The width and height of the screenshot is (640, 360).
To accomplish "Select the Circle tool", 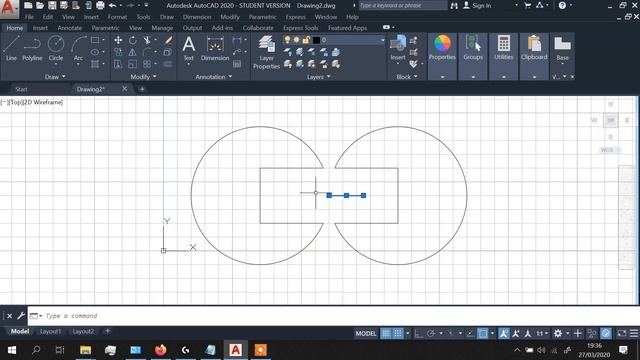I will (x=56, y=48).
